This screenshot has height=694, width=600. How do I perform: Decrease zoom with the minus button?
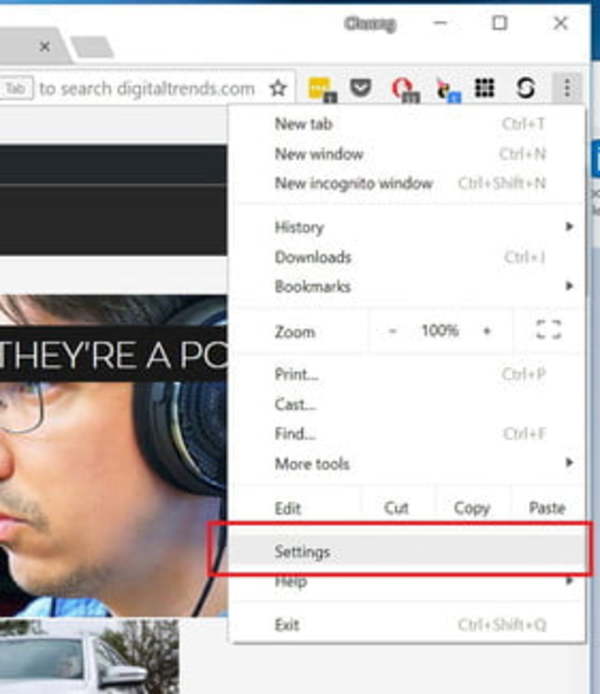point(392,331)
